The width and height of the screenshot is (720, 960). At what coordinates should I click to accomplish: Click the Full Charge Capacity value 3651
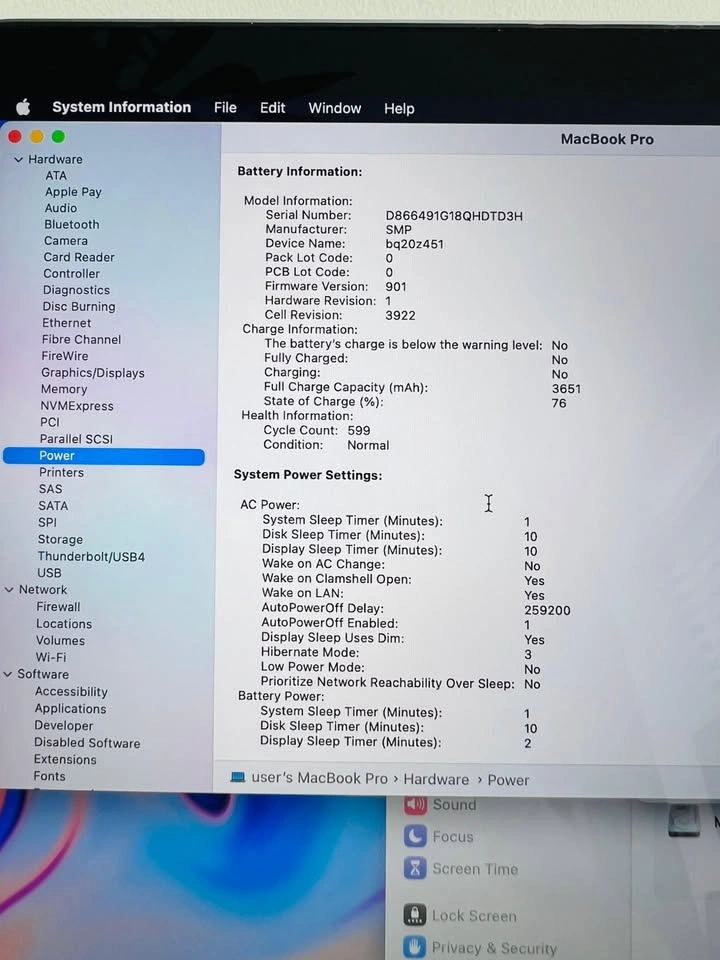pos(566,389)
